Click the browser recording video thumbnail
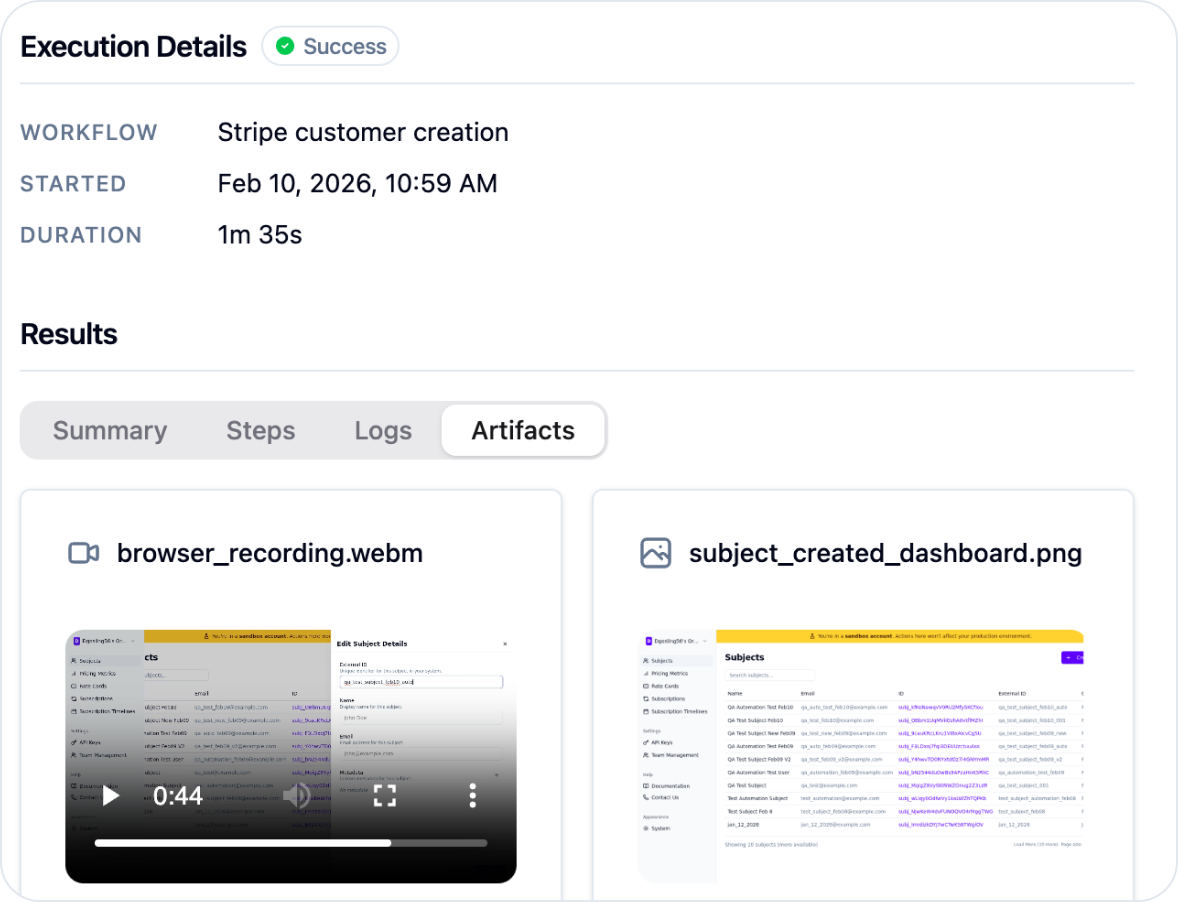Image resolution: width=1178 pixels, height=902 pixels. 290,700
